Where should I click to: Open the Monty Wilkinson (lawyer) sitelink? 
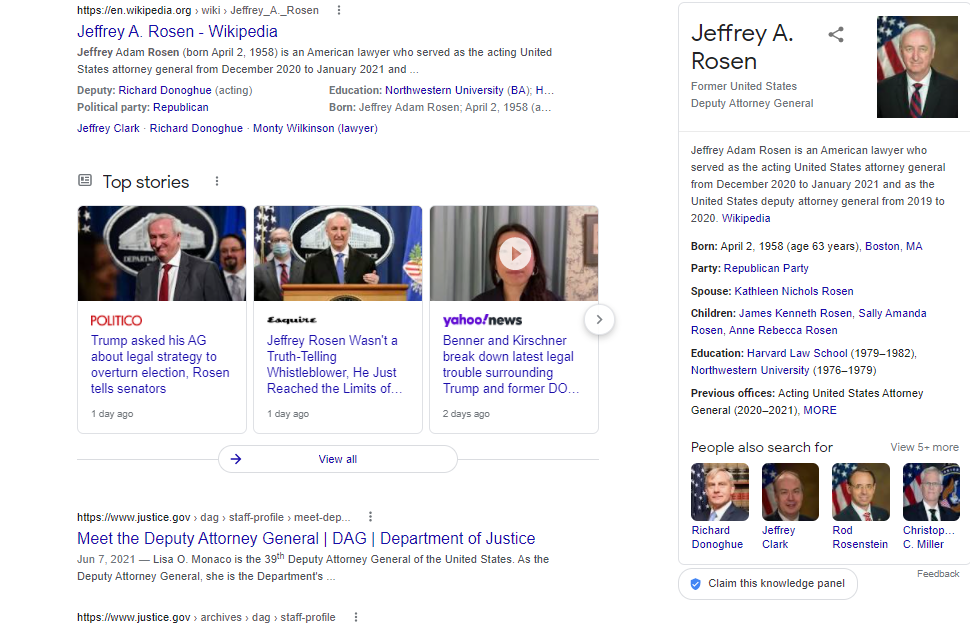(315, 129)
